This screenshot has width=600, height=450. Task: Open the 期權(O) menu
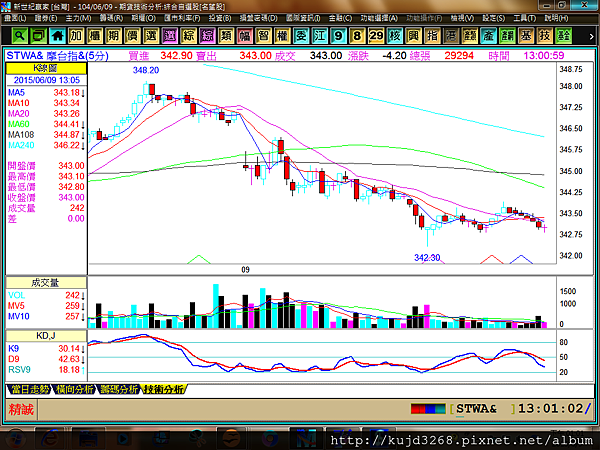143,18
